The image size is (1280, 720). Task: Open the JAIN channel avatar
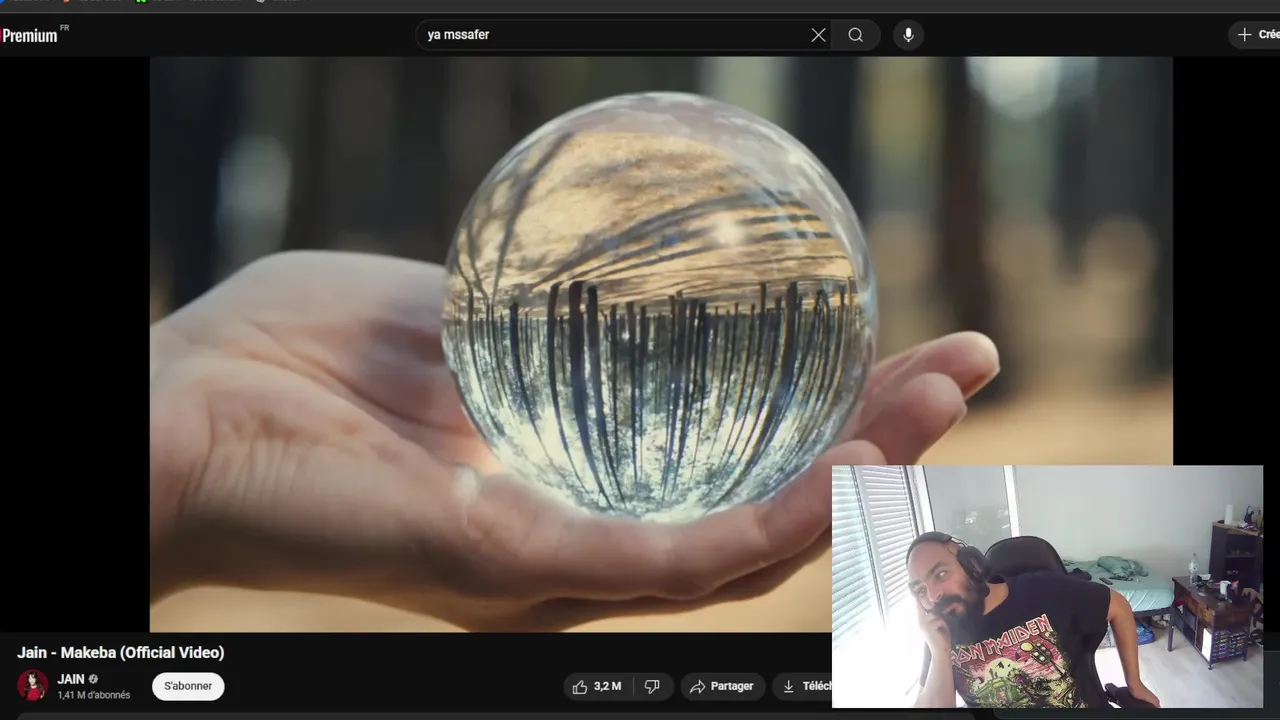pyautogui.click(x=33, y=686)
